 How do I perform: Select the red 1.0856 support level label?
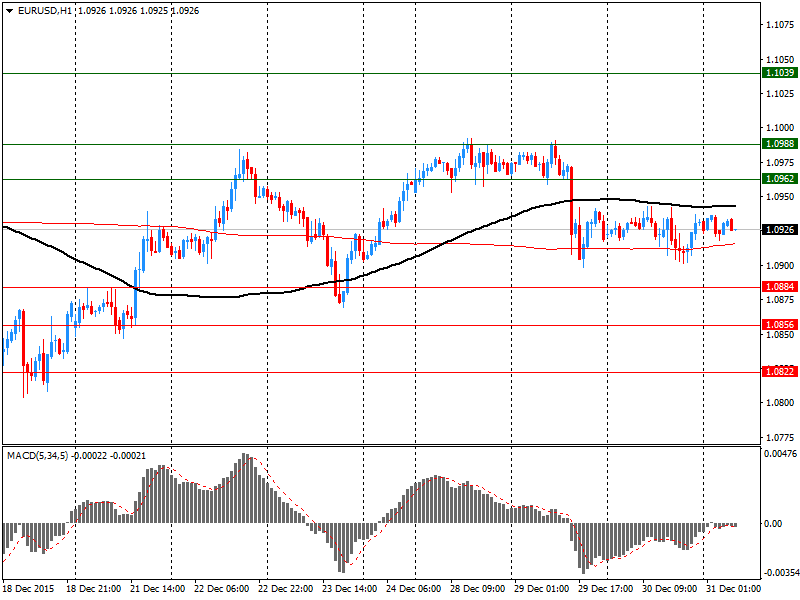pyautogui.click(x=780, y=325)
